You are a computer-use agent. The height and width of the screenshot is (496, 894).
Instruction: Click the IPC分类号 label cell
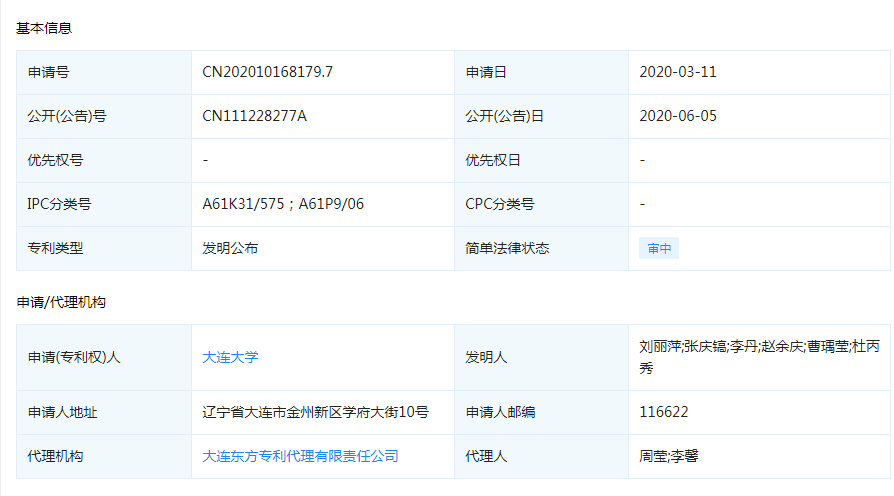point(59,204)
